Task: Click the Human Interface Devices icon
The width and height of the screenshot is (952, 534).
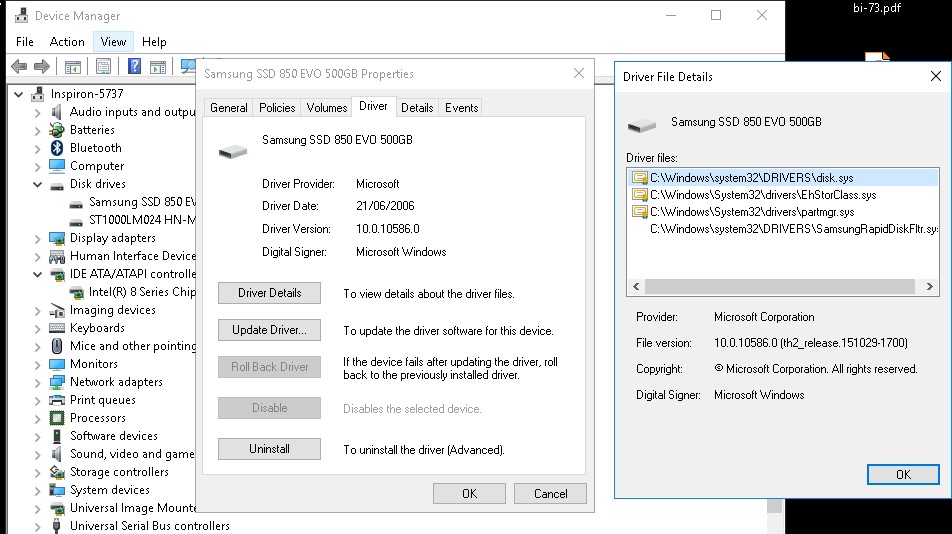Action: pos(57,256)
